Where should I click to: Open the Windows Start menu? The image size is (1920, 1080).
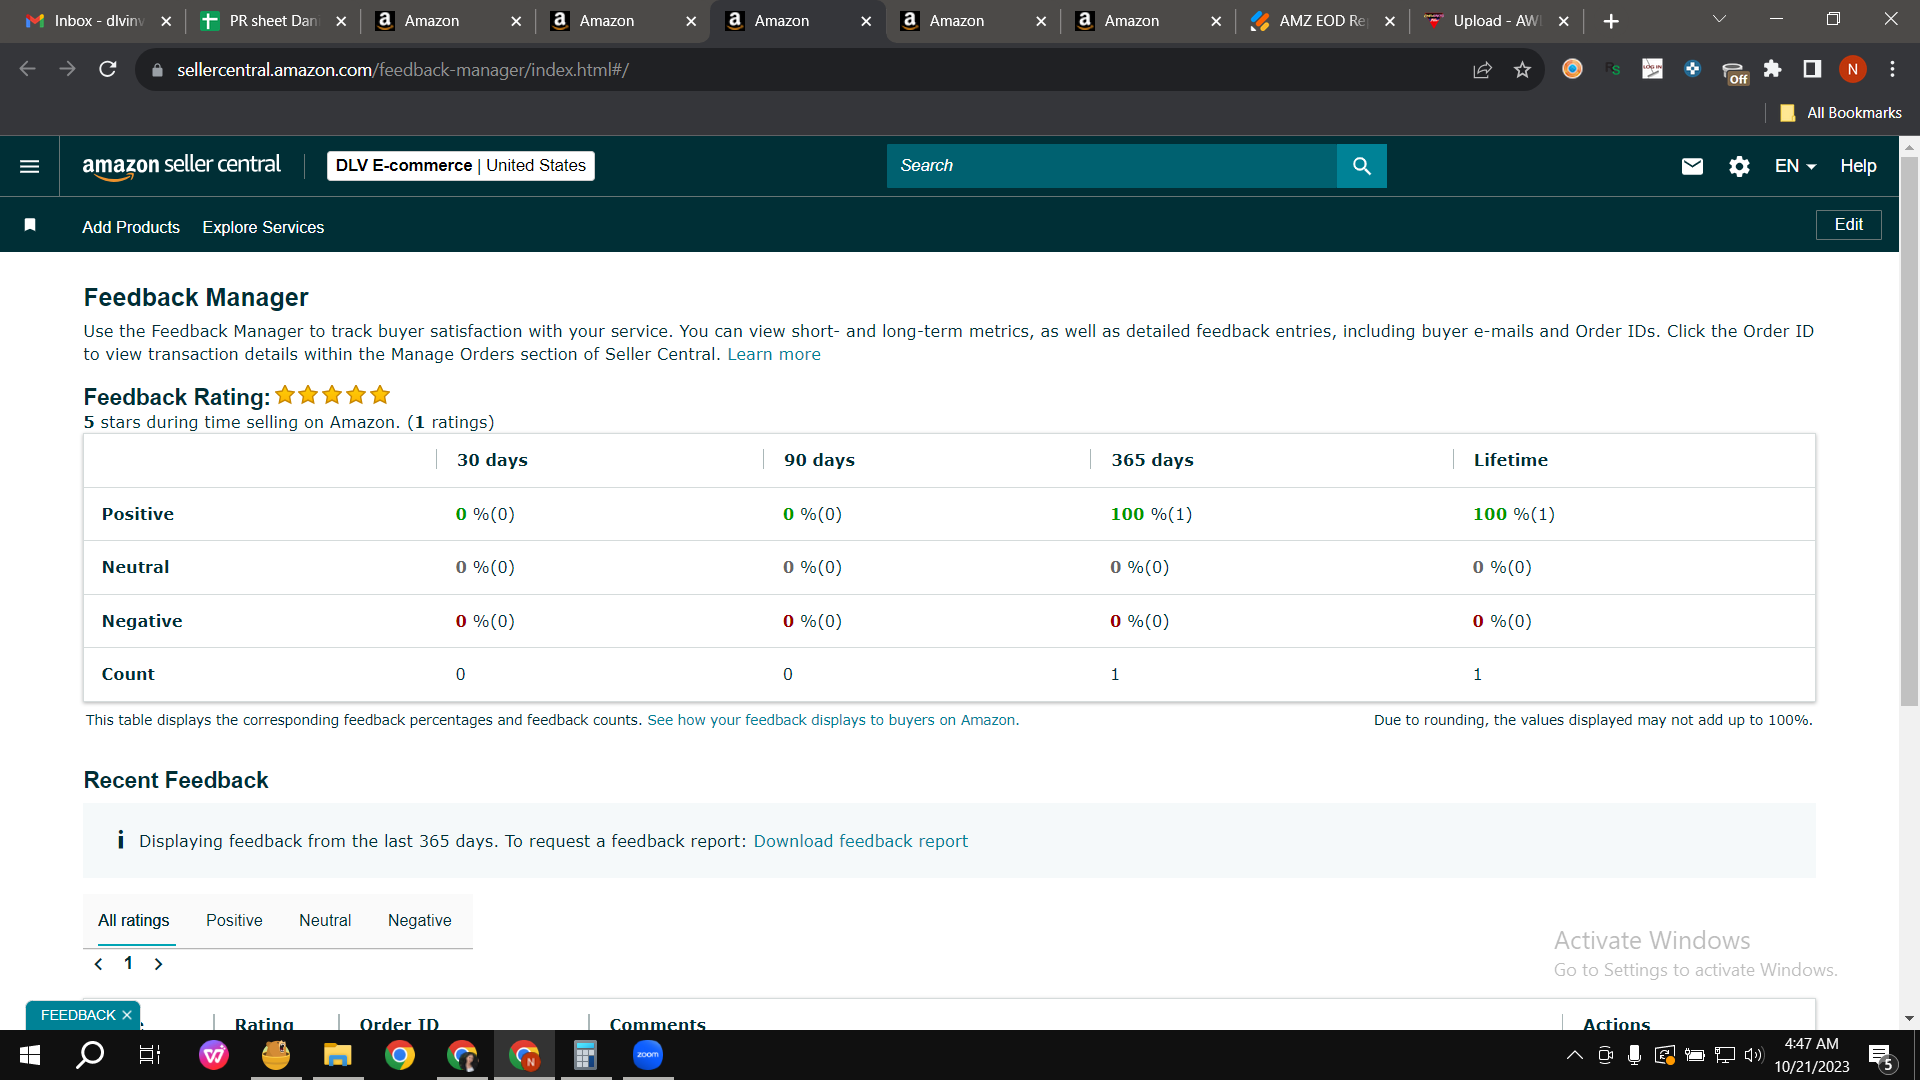point(30,1055)
